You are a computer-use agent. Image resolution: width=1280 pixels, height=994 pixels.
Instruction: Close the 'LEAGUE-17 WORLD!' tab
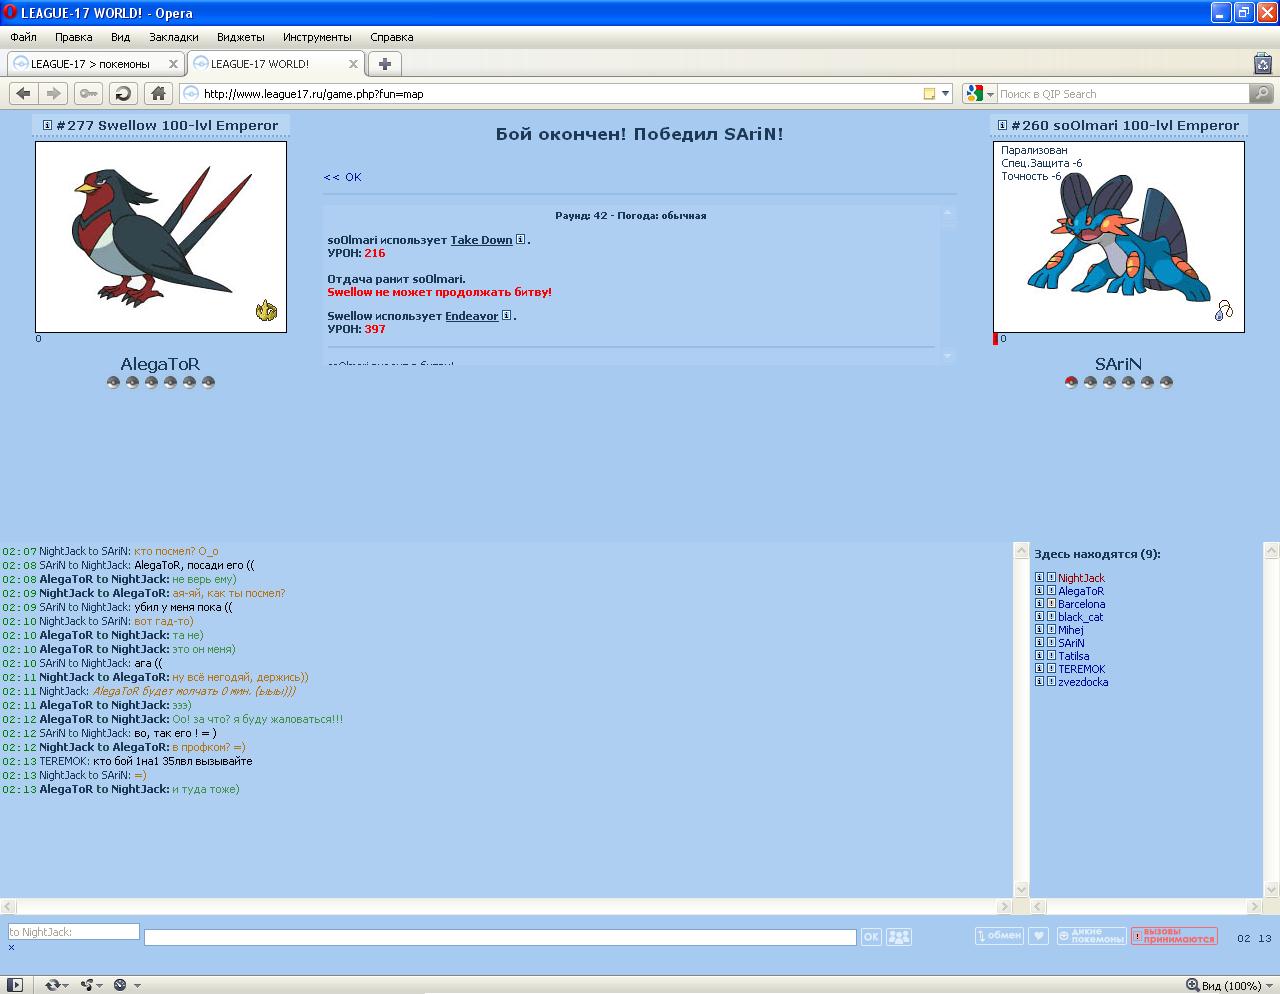point(353,64)
